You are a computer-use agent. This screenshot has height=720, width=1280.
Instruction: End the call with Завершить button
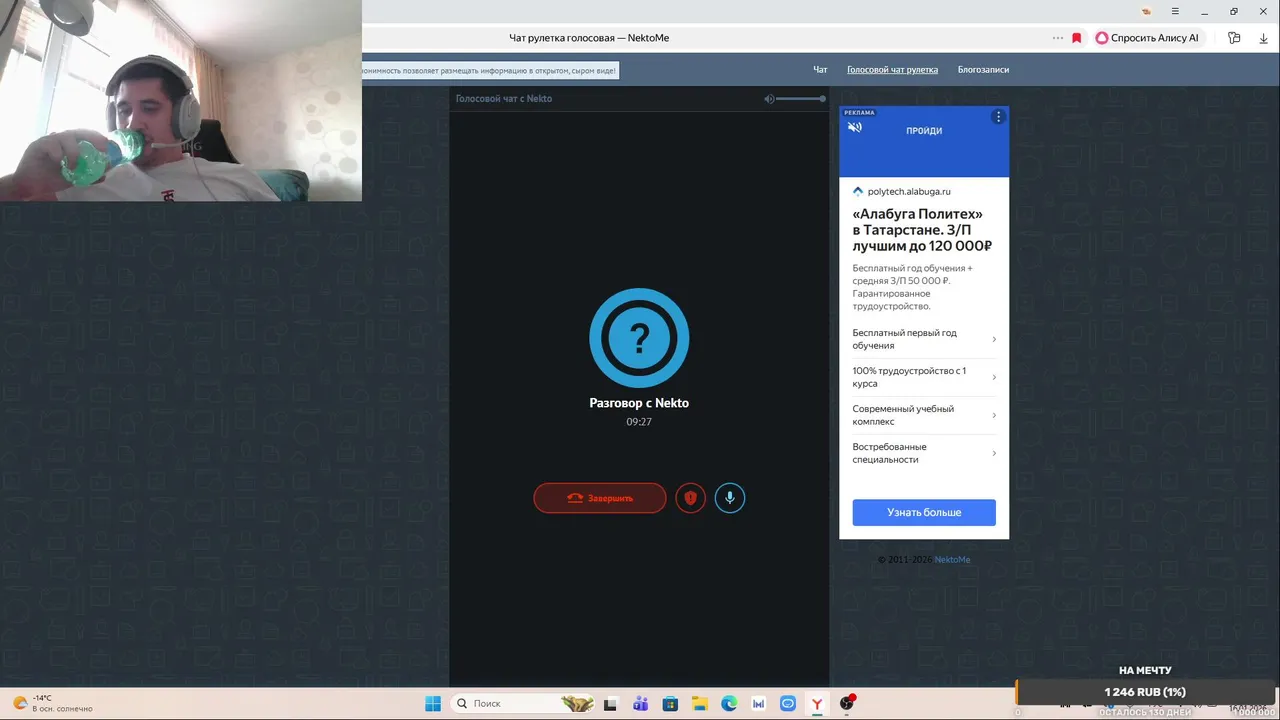tap(600, 498)
